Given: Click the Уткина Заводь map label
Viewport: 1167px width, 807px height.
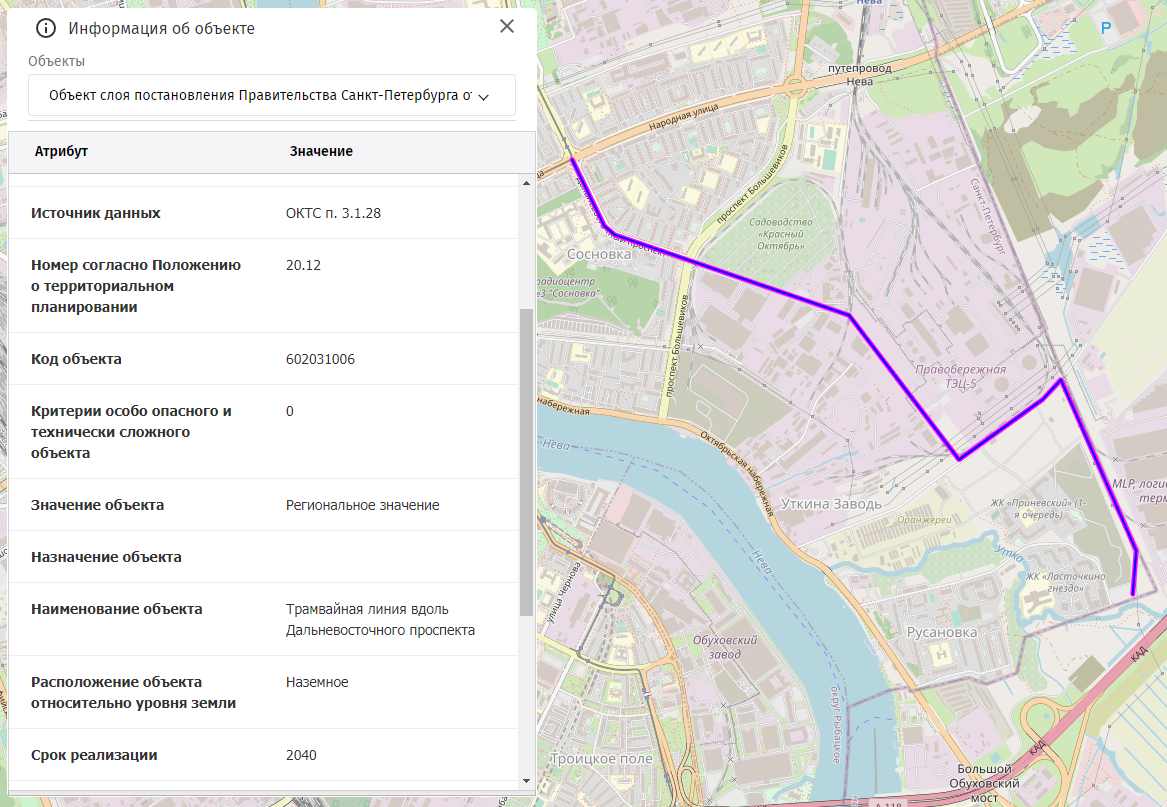Looking at the screenshot, I should 831,503.
